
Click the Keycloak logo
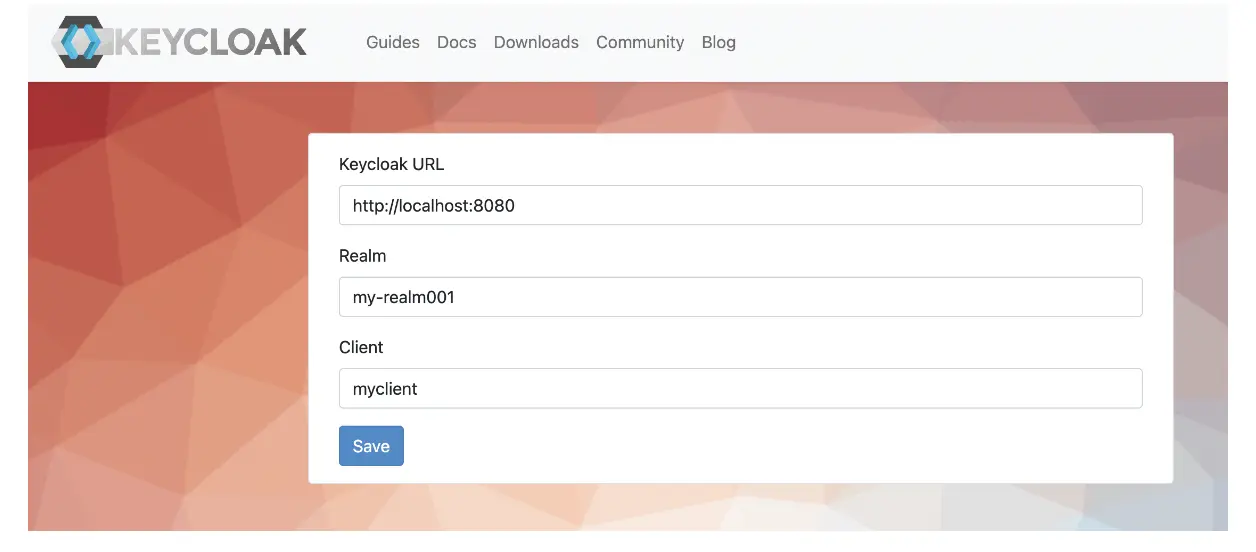coord(179,42)
